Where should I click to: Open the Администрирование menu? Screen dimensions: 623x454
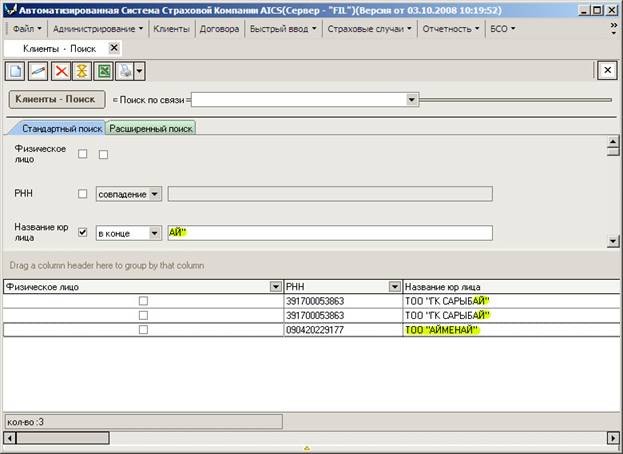[98, 29]
